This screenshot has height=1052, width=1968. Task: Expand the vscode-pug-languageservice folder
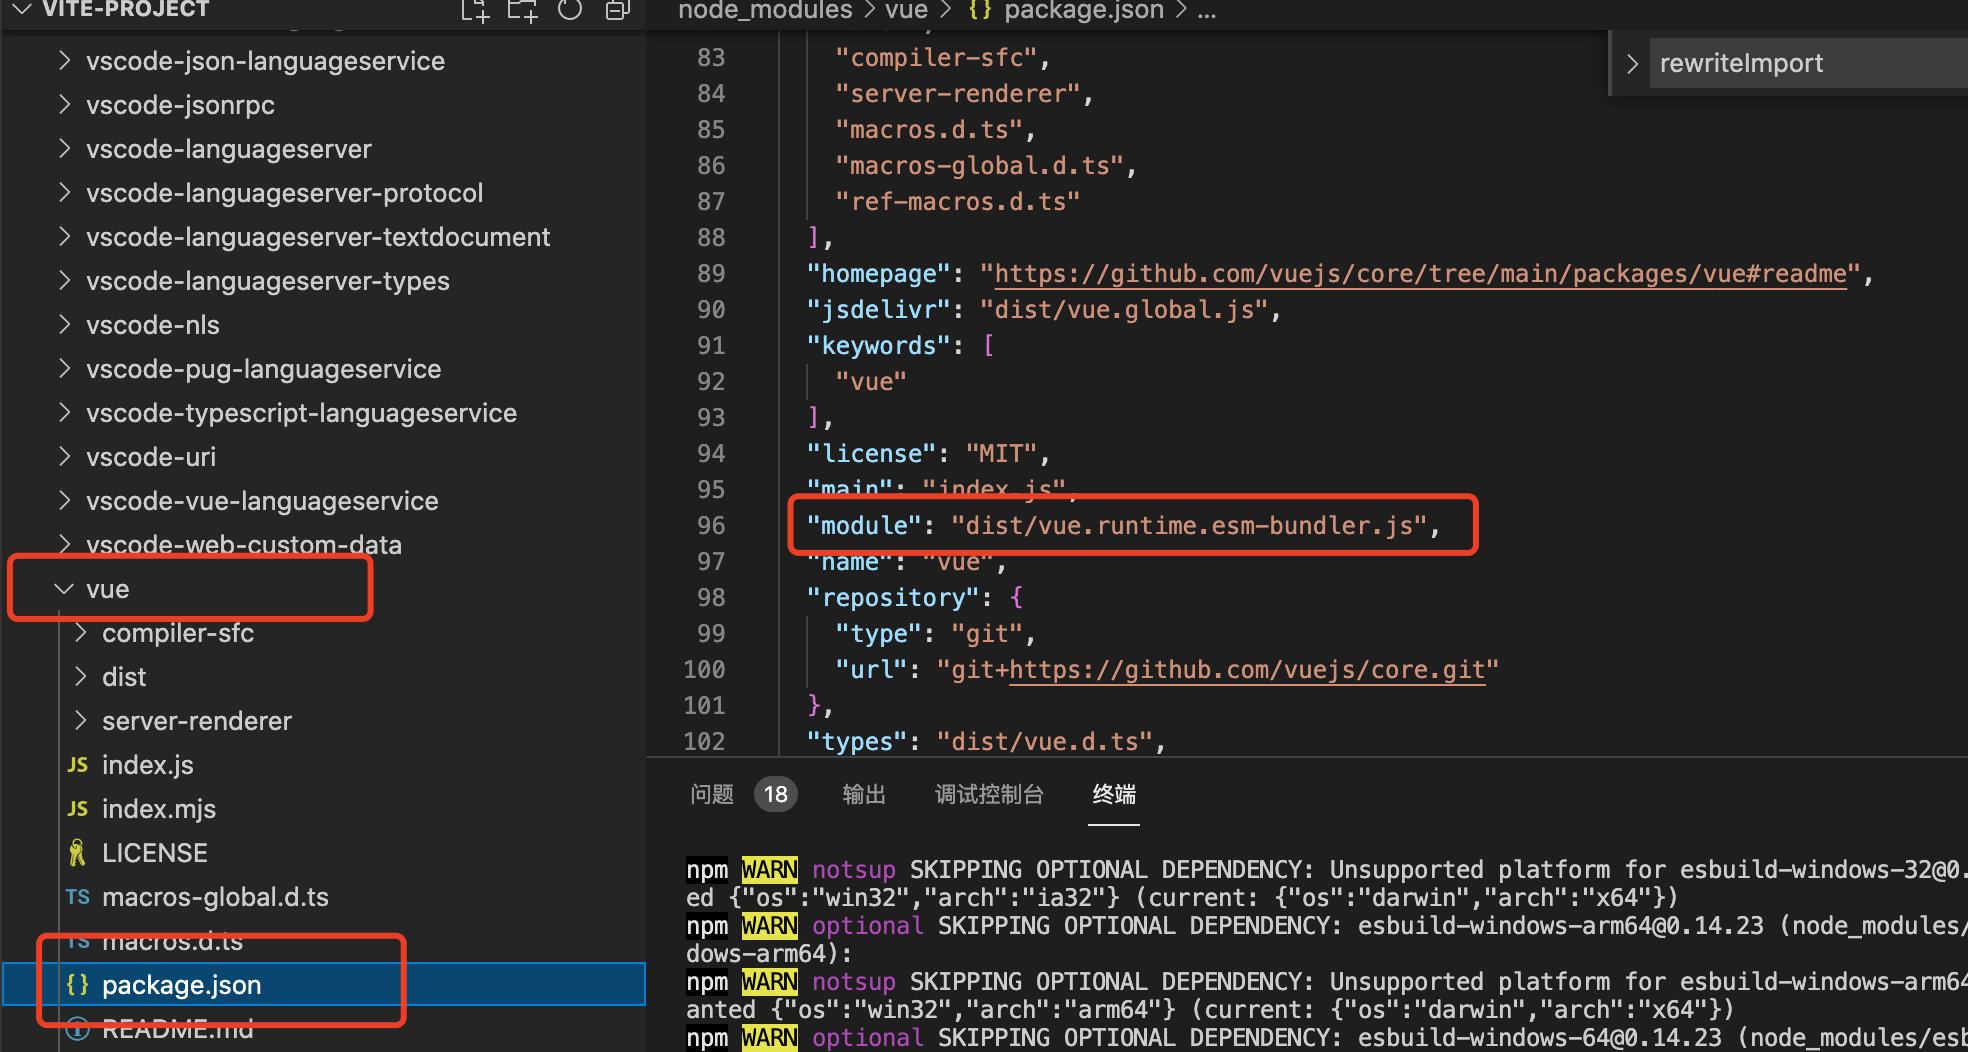point(65,369)
